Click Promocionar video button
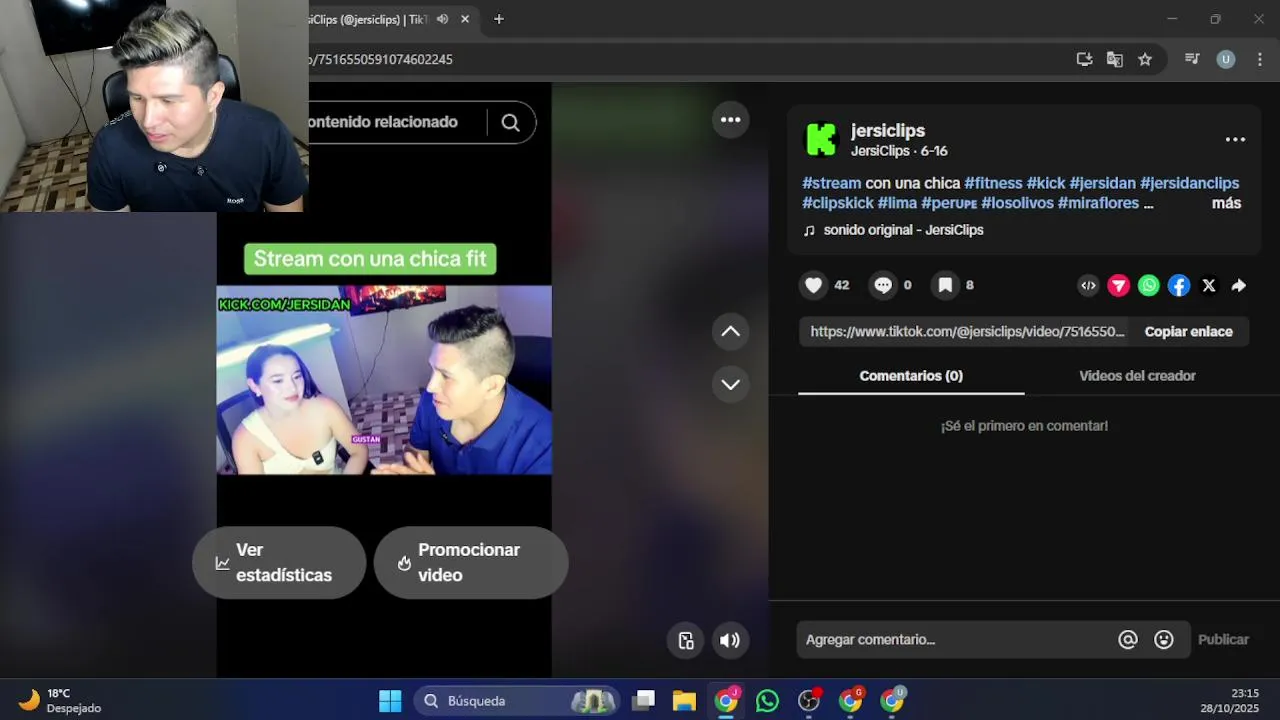The width and height of the screenshot is (1280, 720). 471,563
